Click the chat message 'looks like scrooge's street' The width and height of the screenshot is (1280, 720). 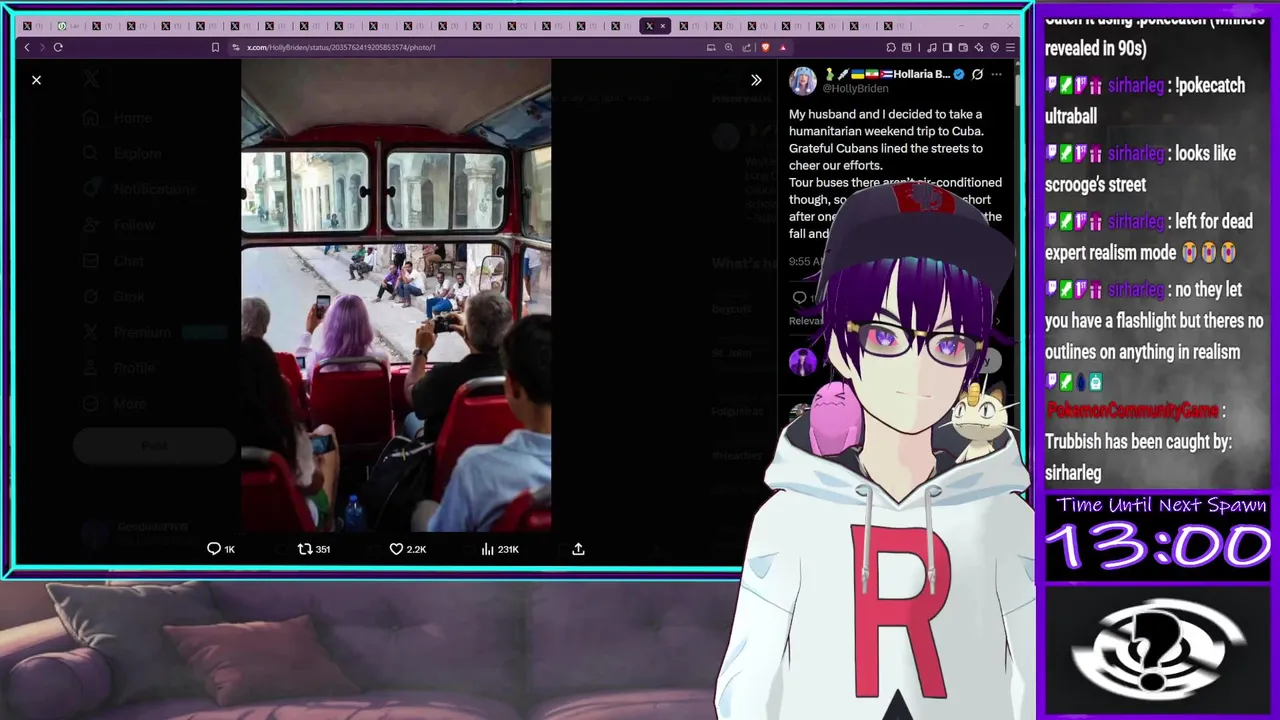tap(1140, 169)
